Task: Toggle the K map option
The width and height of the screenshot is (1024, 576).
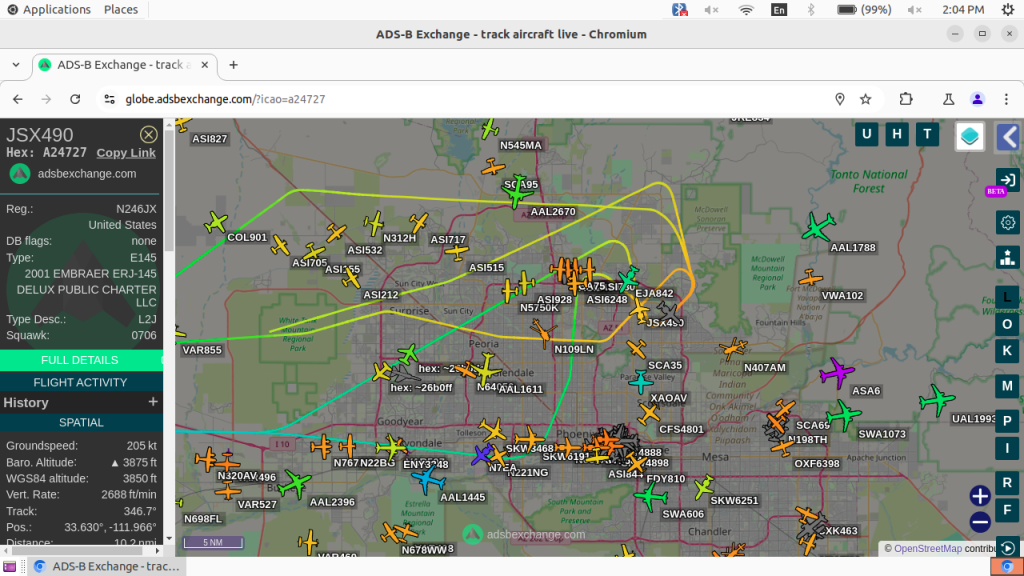Action: [x=1007, y=351]
